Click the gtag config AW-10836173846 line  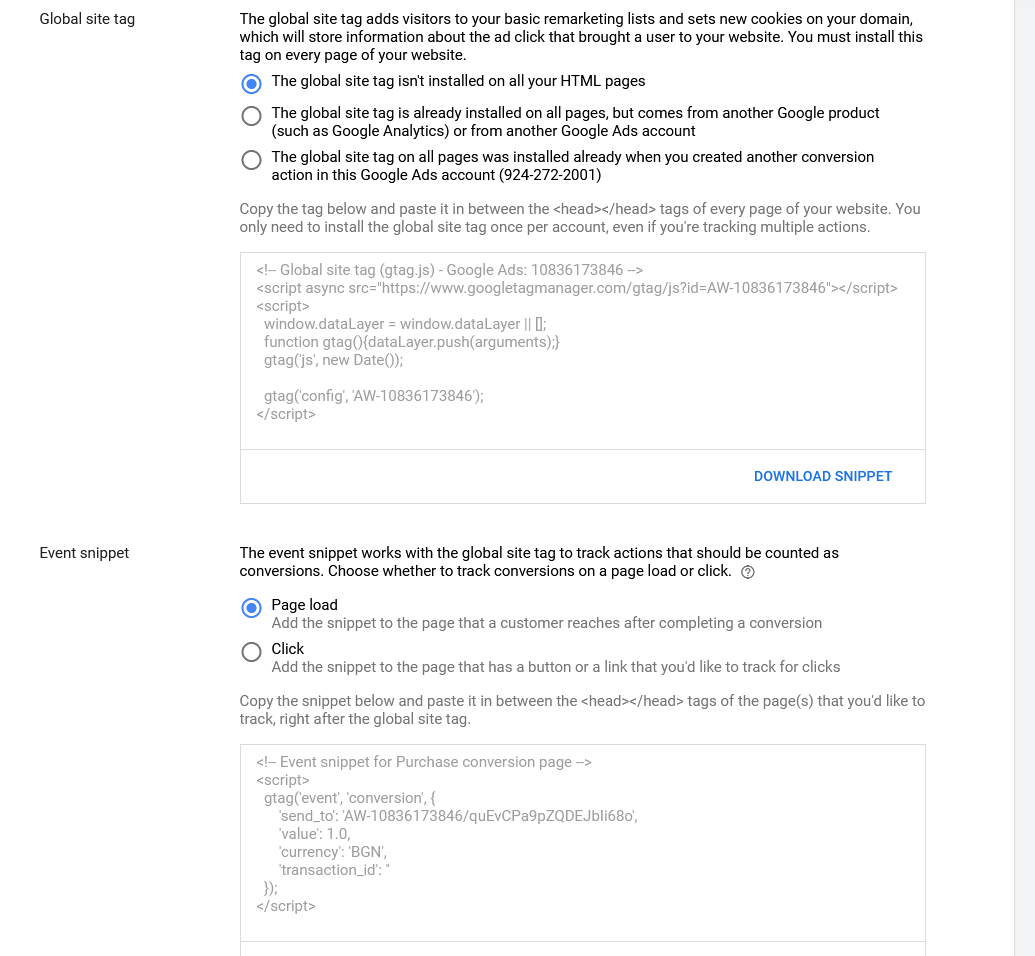click(x=374, y=396)
